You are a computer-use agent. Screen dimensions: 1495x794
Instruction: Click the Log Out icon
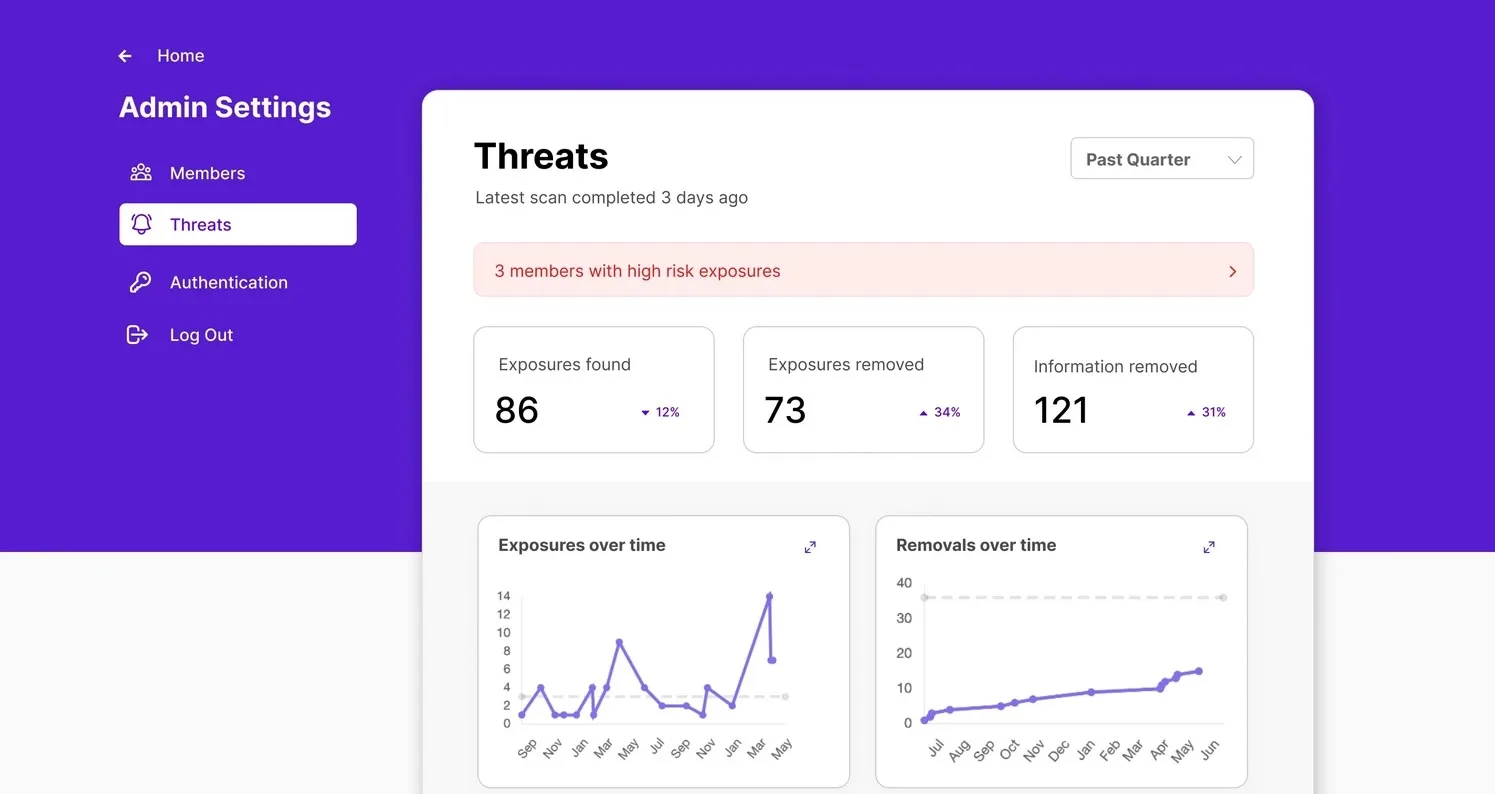[x=137, y=334]
